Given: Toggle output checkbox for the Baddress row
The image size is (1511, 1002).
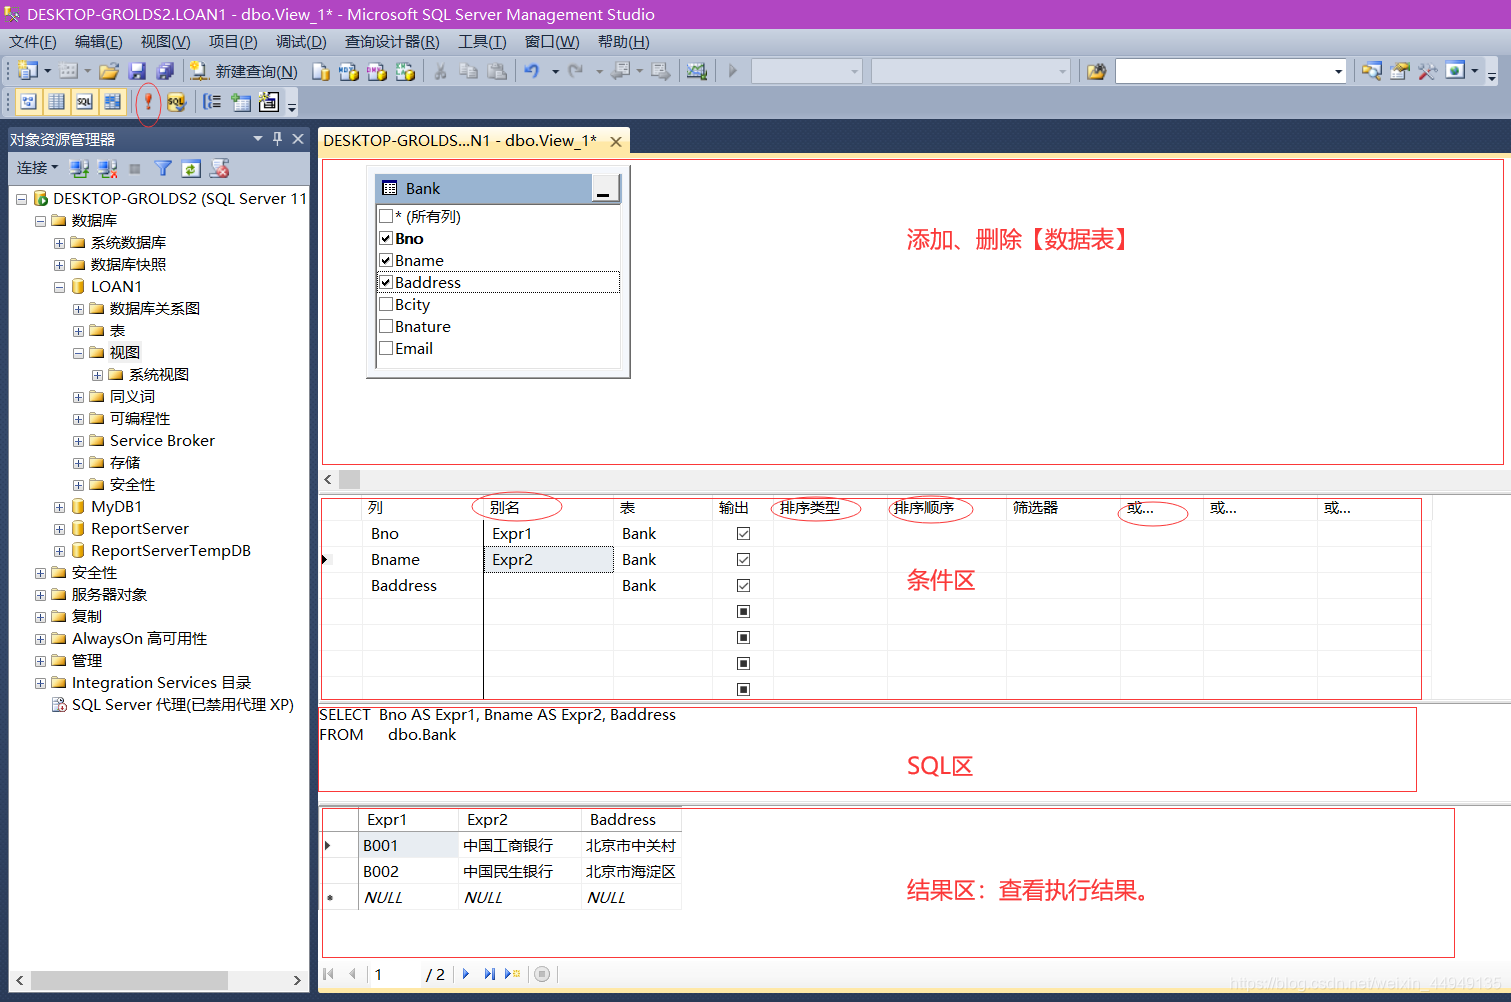Looking at the screenshot, I should click(x=743, y=585).
